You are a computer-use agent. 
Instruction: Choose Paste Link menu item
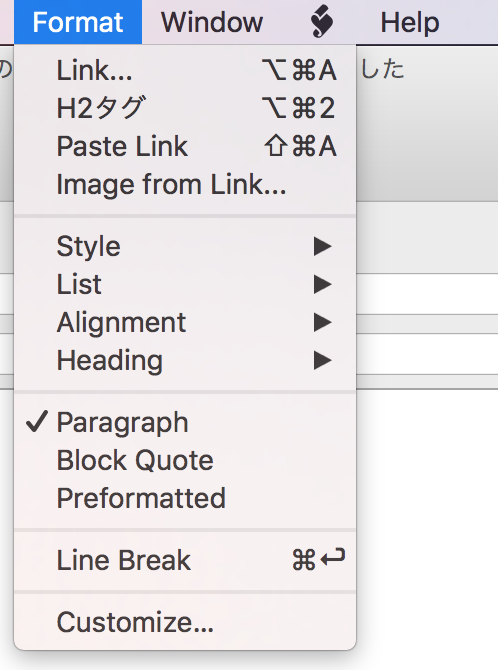(x=185, y=146)
